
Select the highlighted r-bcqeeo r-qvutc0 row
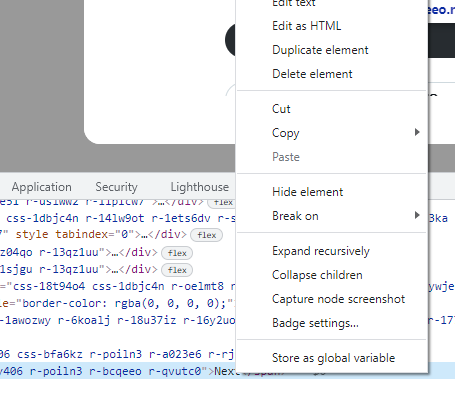click(118, 371)
